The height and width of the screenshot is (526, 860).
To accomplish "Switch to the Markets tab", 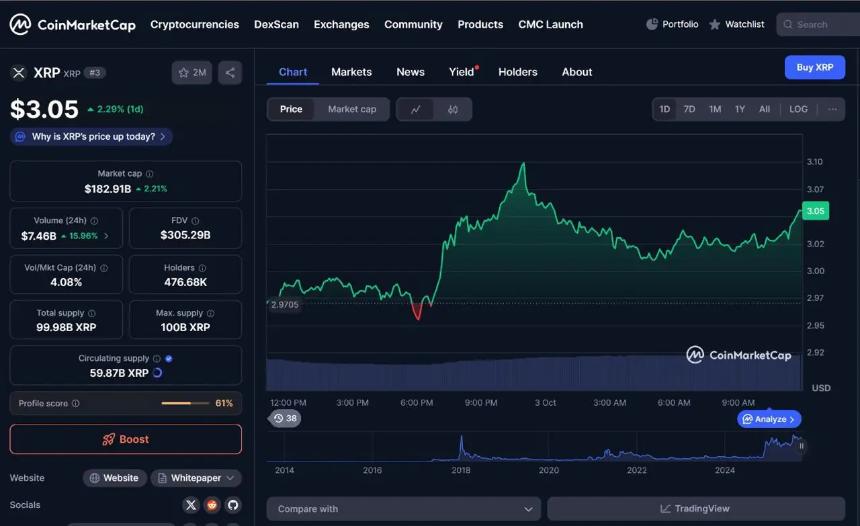I will [x=351, y=72].
